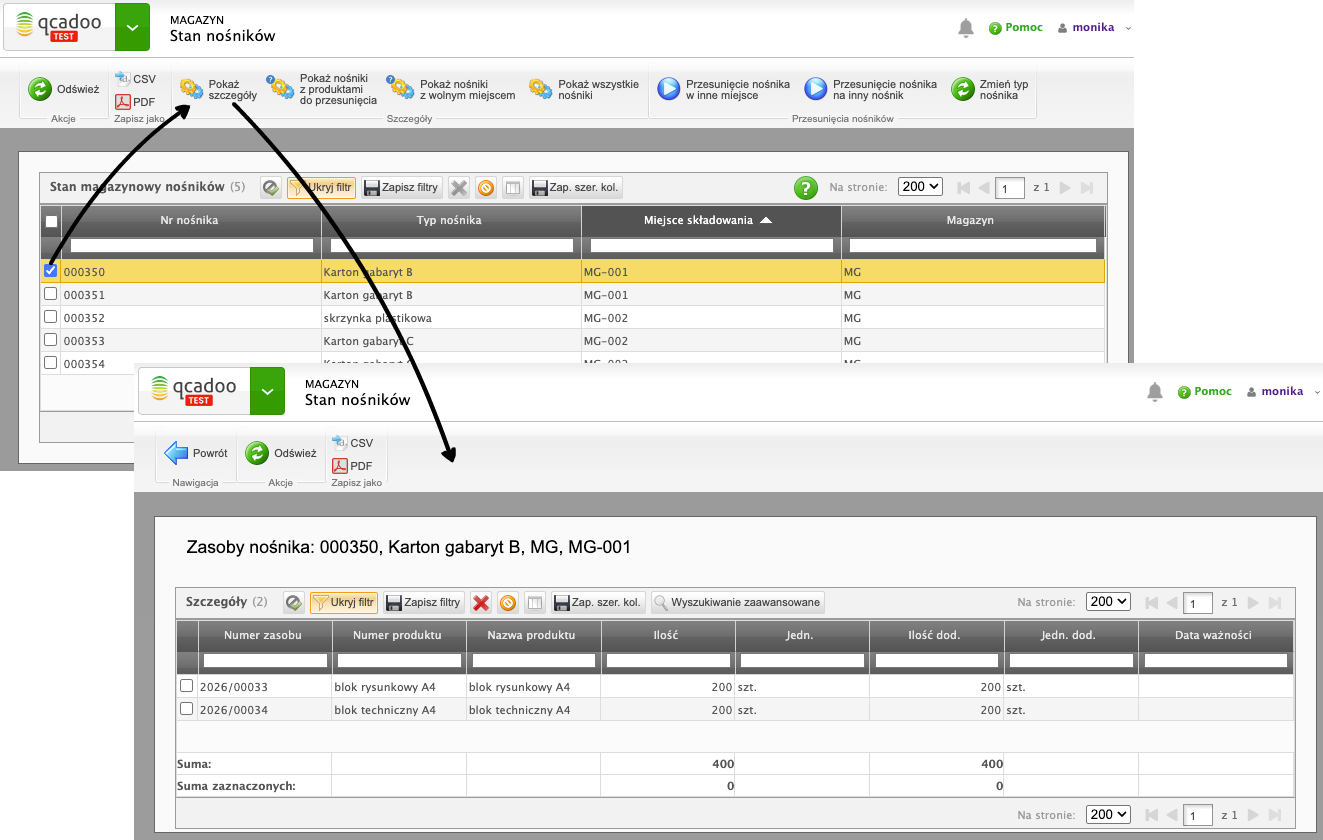1323x840 pixels.
Task: Click the Powrót back arrow
Action: coord(177,453)
